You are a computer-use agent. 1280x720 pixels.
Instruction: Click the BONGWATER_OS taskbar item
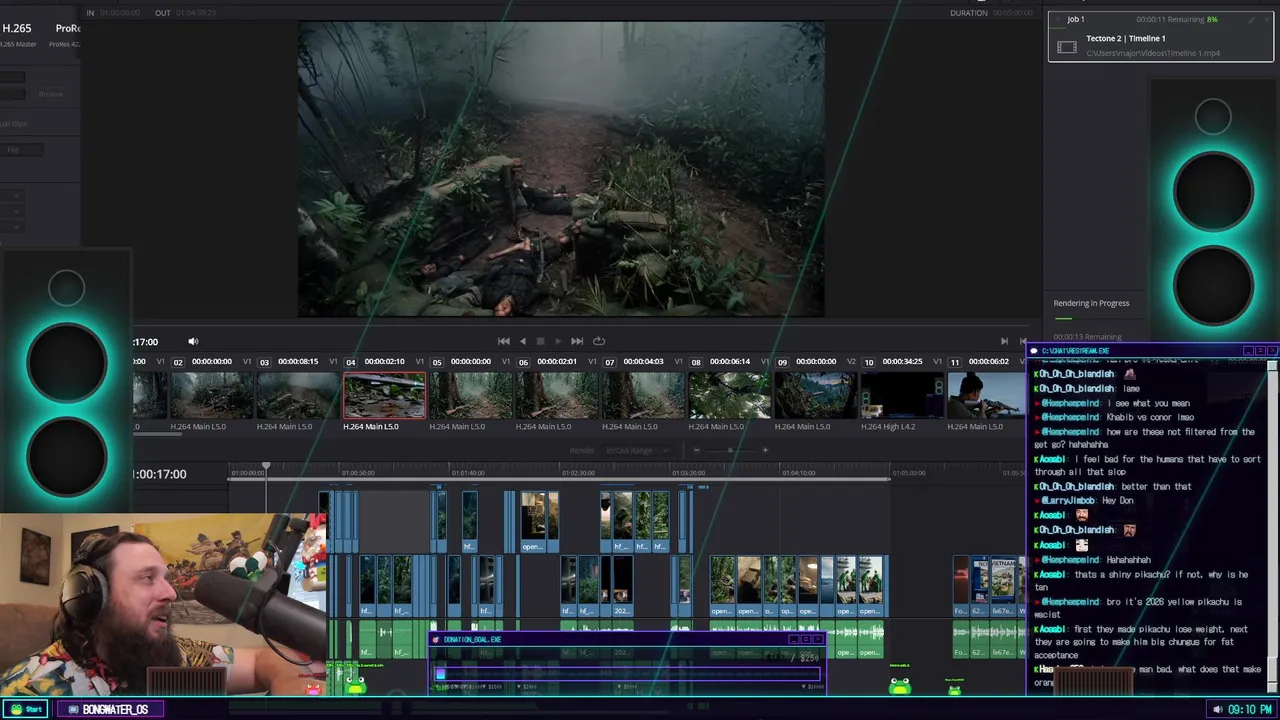[x=111, y=709]
